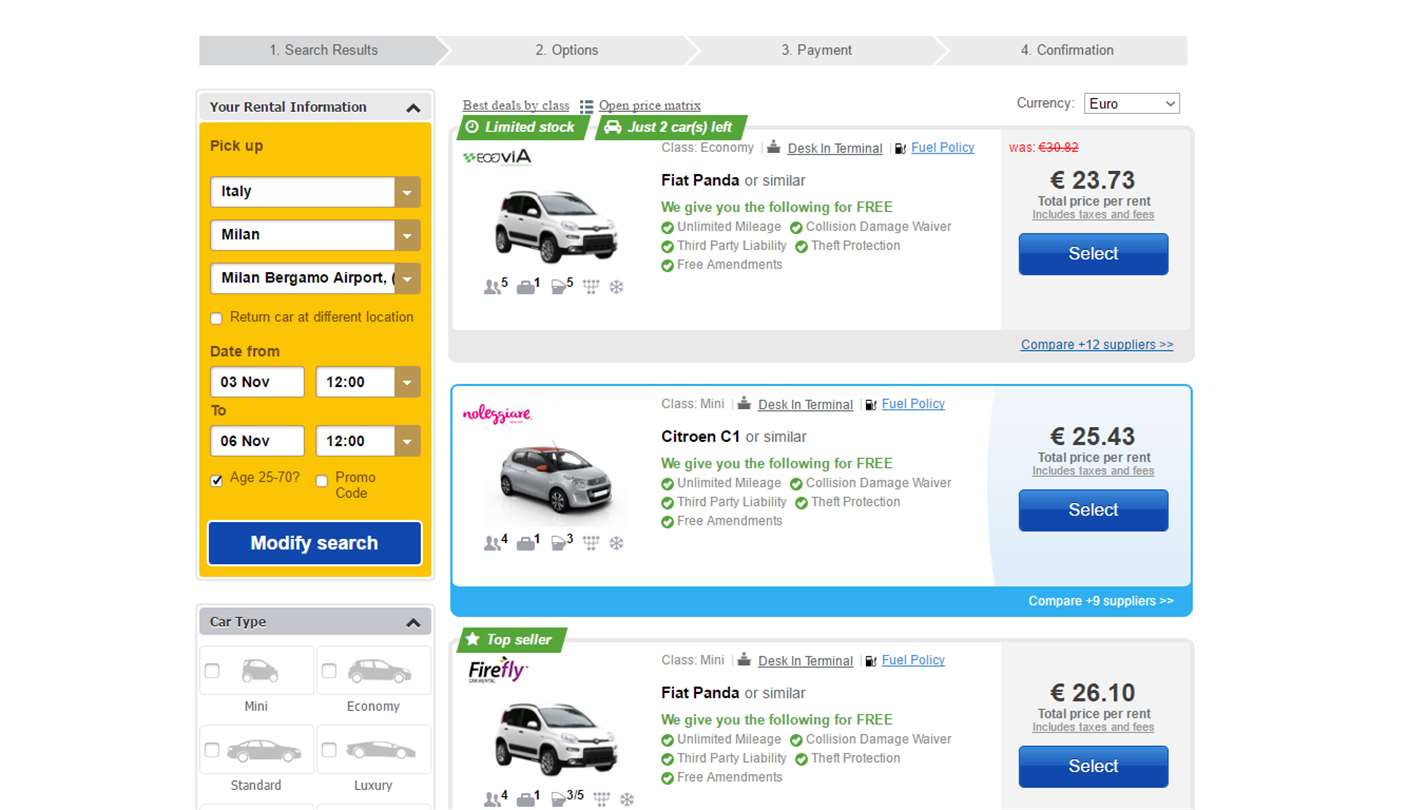Viewport: 1420px width, 810px height.
Task: Click the noleggiare supplier logo
Action: 497,414
